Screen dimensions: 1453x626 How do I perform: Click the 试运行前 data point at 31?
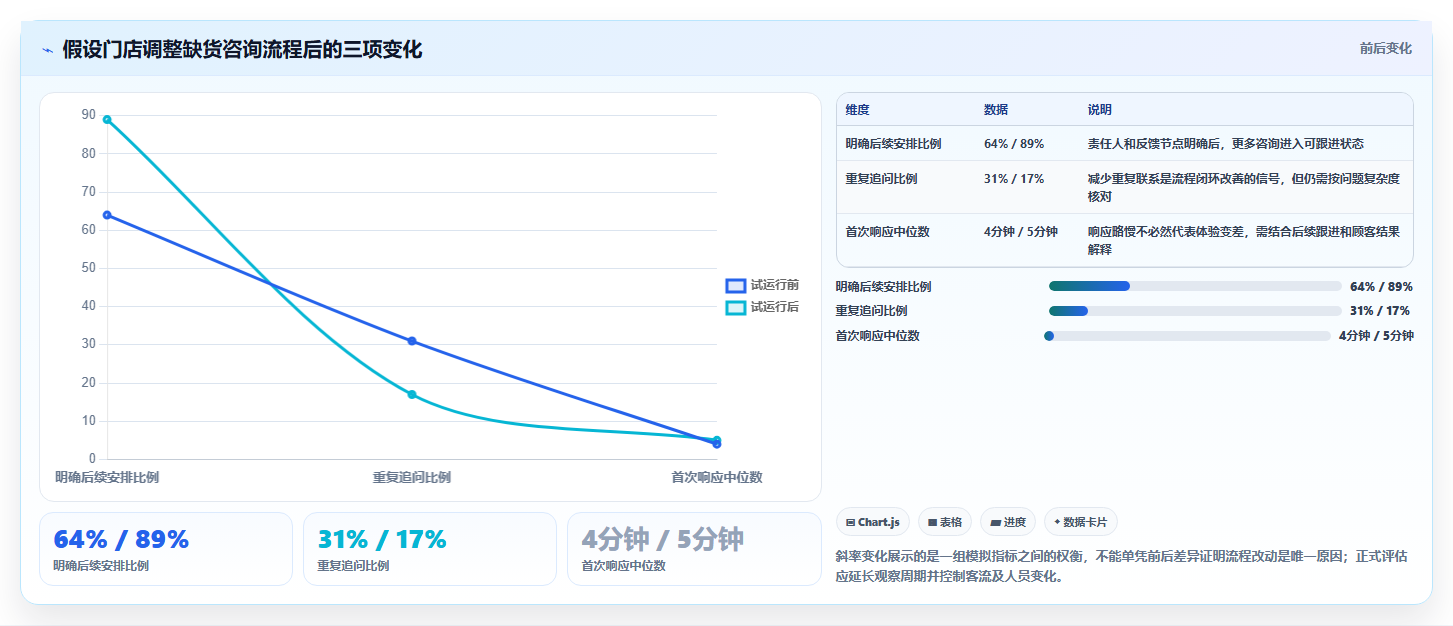click(x=412, y=341)
